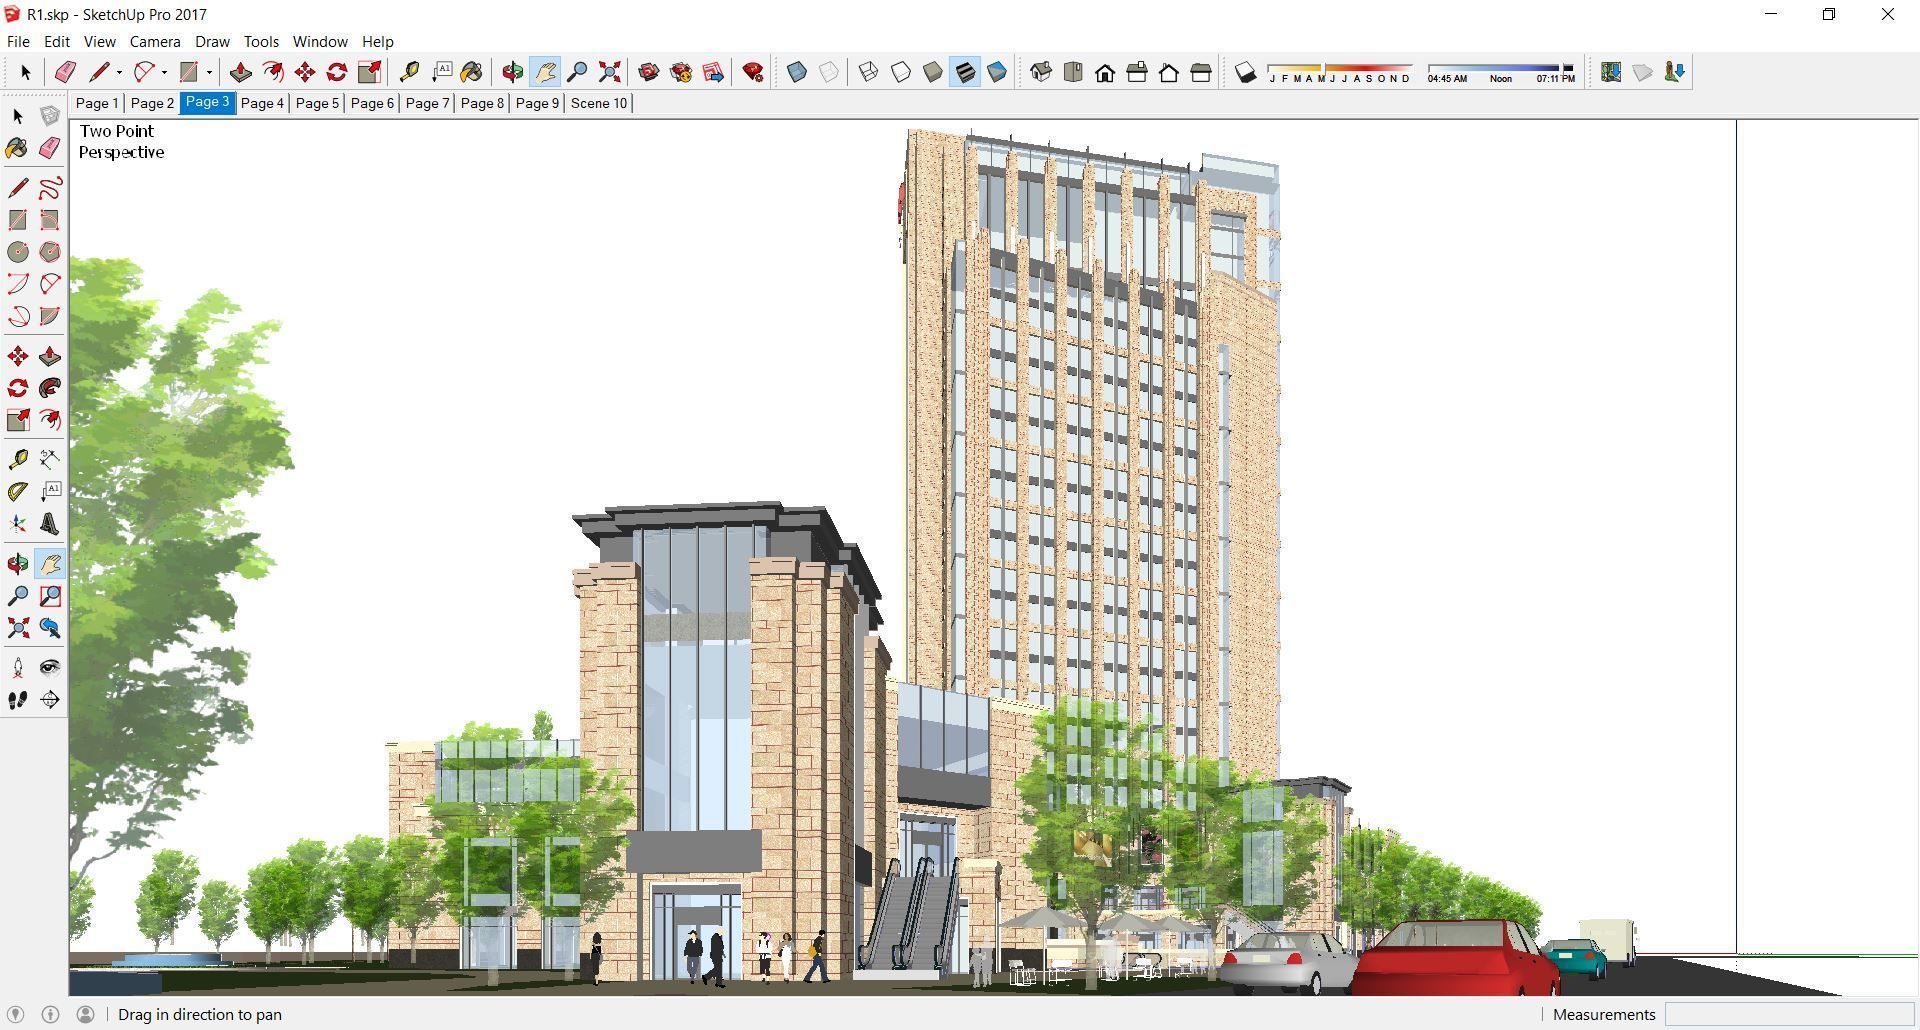Select the Polygon tool
Viewport: 1920px width, 1030px height.
tap(50, 252)
